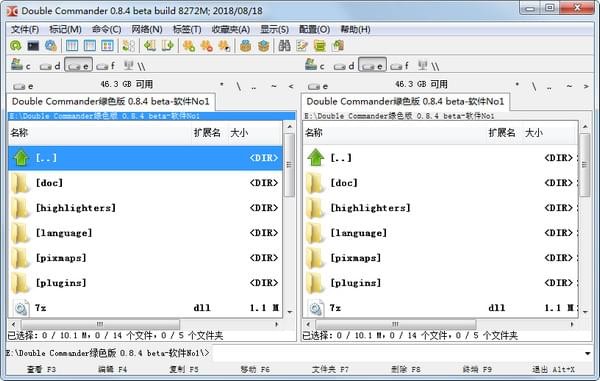This screenshot has width=600, height=381.
Task: Click left panel favorites asterisk button
Action: 222,86
